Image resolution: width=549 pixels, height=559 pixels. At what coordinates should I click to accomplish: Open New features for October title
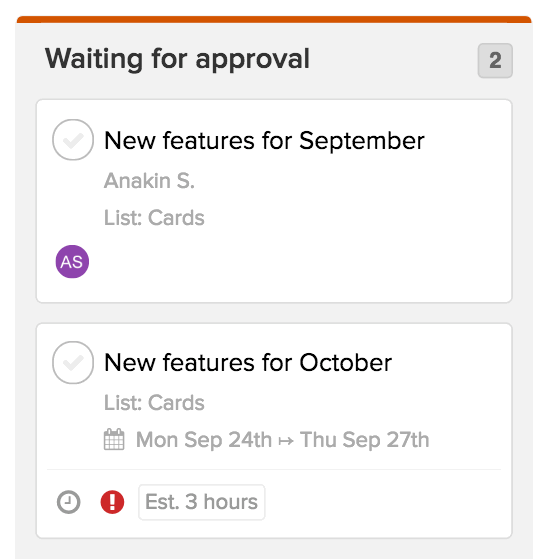[248, 363]
